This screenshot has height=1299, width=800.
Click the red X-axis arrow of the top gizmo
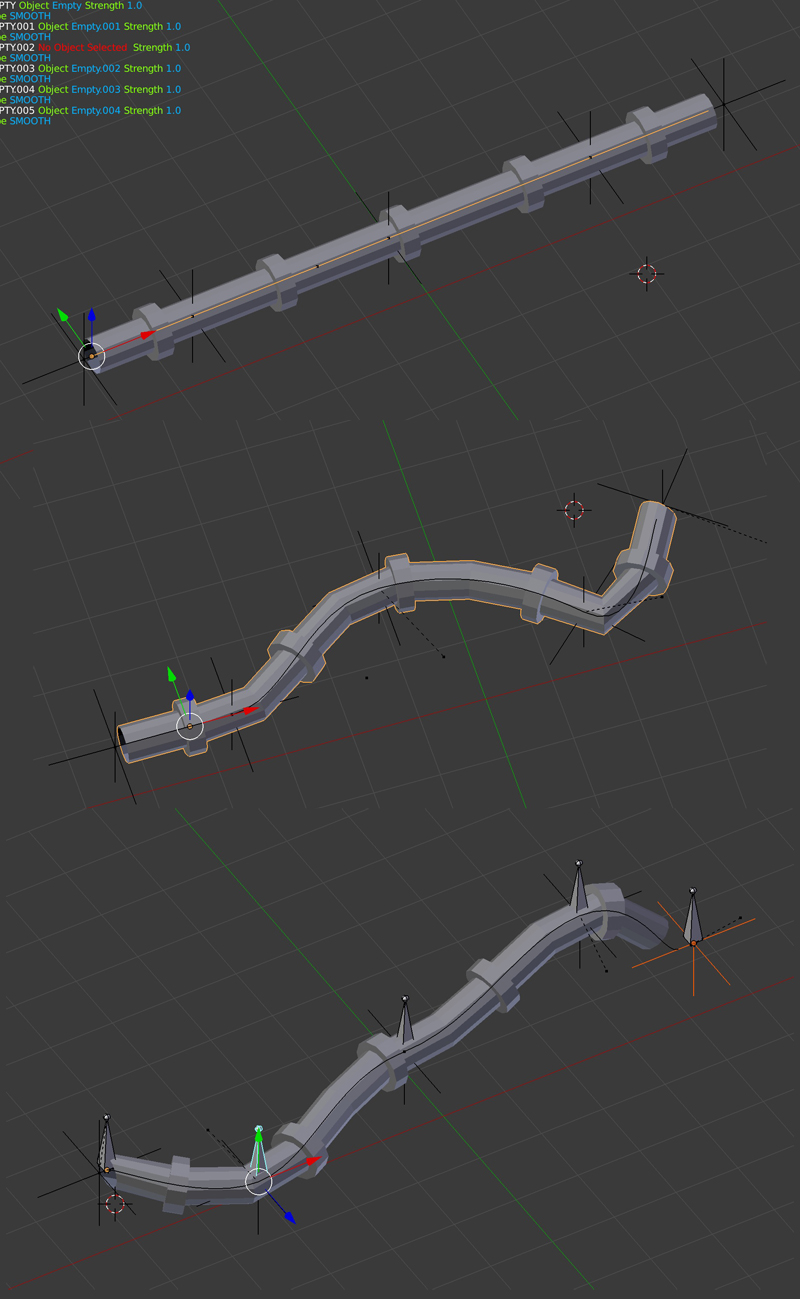(148, 335)
